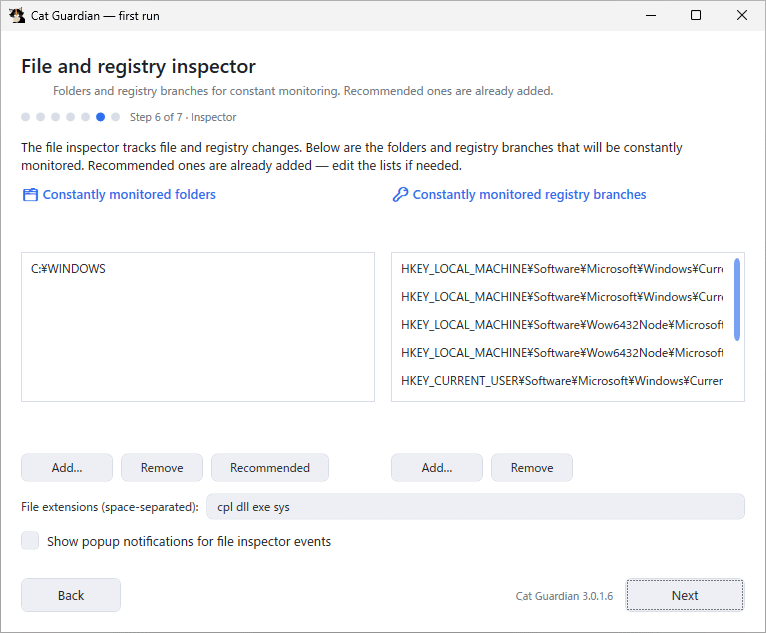Select second HKEY_LOCAL_MACHINE Wow6432Node entry
Image resolution: width=766 pixels, height=633 pixels.
coord(562,352)
